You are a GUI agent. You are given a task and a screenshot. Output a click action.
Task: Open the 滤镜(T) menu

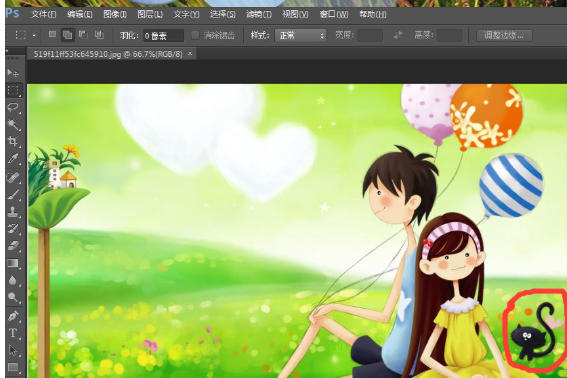click(x=259, y=14)
